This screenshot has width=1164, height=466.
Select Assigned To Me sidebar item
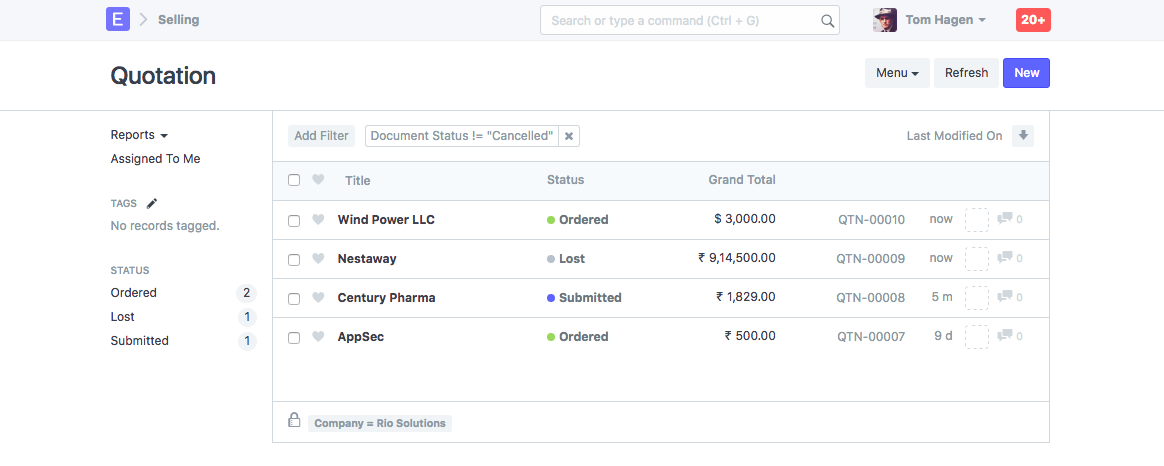155,159
